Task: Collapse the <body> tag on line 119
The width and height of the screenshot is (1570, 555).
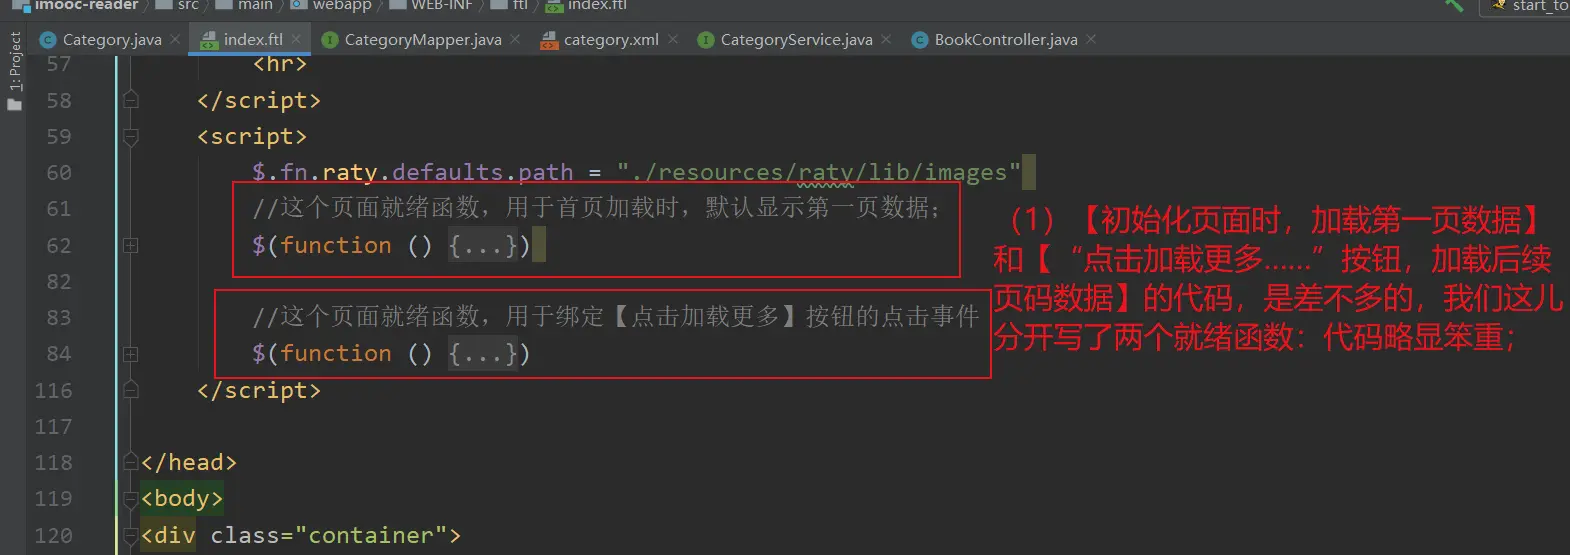Action: 130,498
